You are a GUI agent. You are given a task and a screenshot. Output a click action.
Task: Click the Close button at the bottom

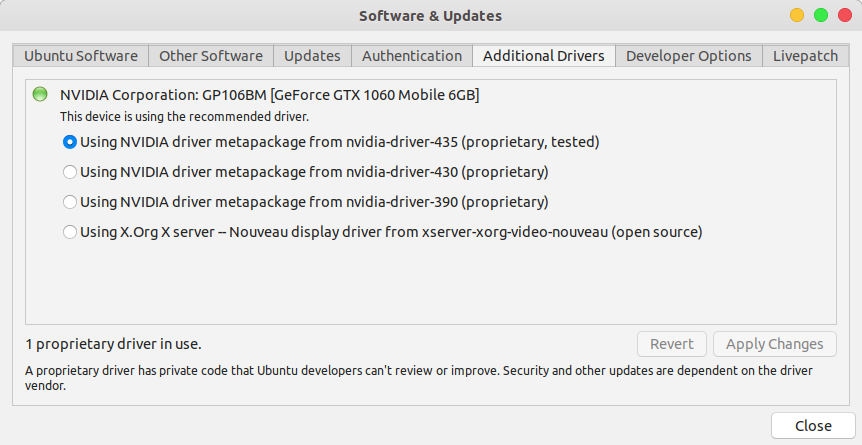(813, 426)
